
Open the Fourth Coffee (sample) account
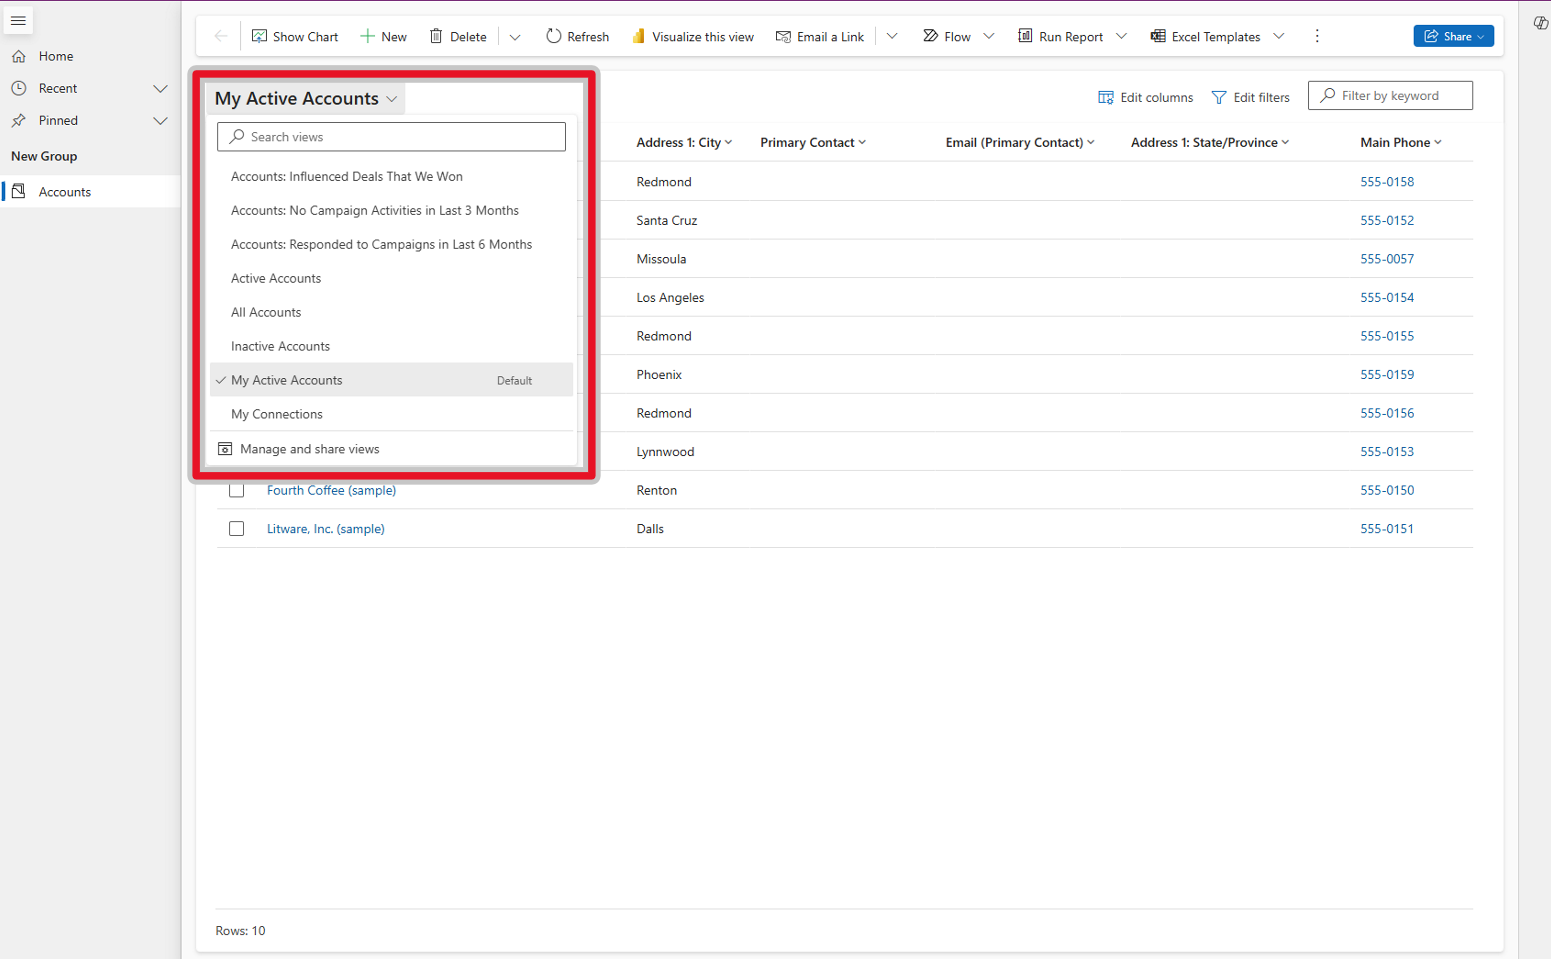coord(331,490)
